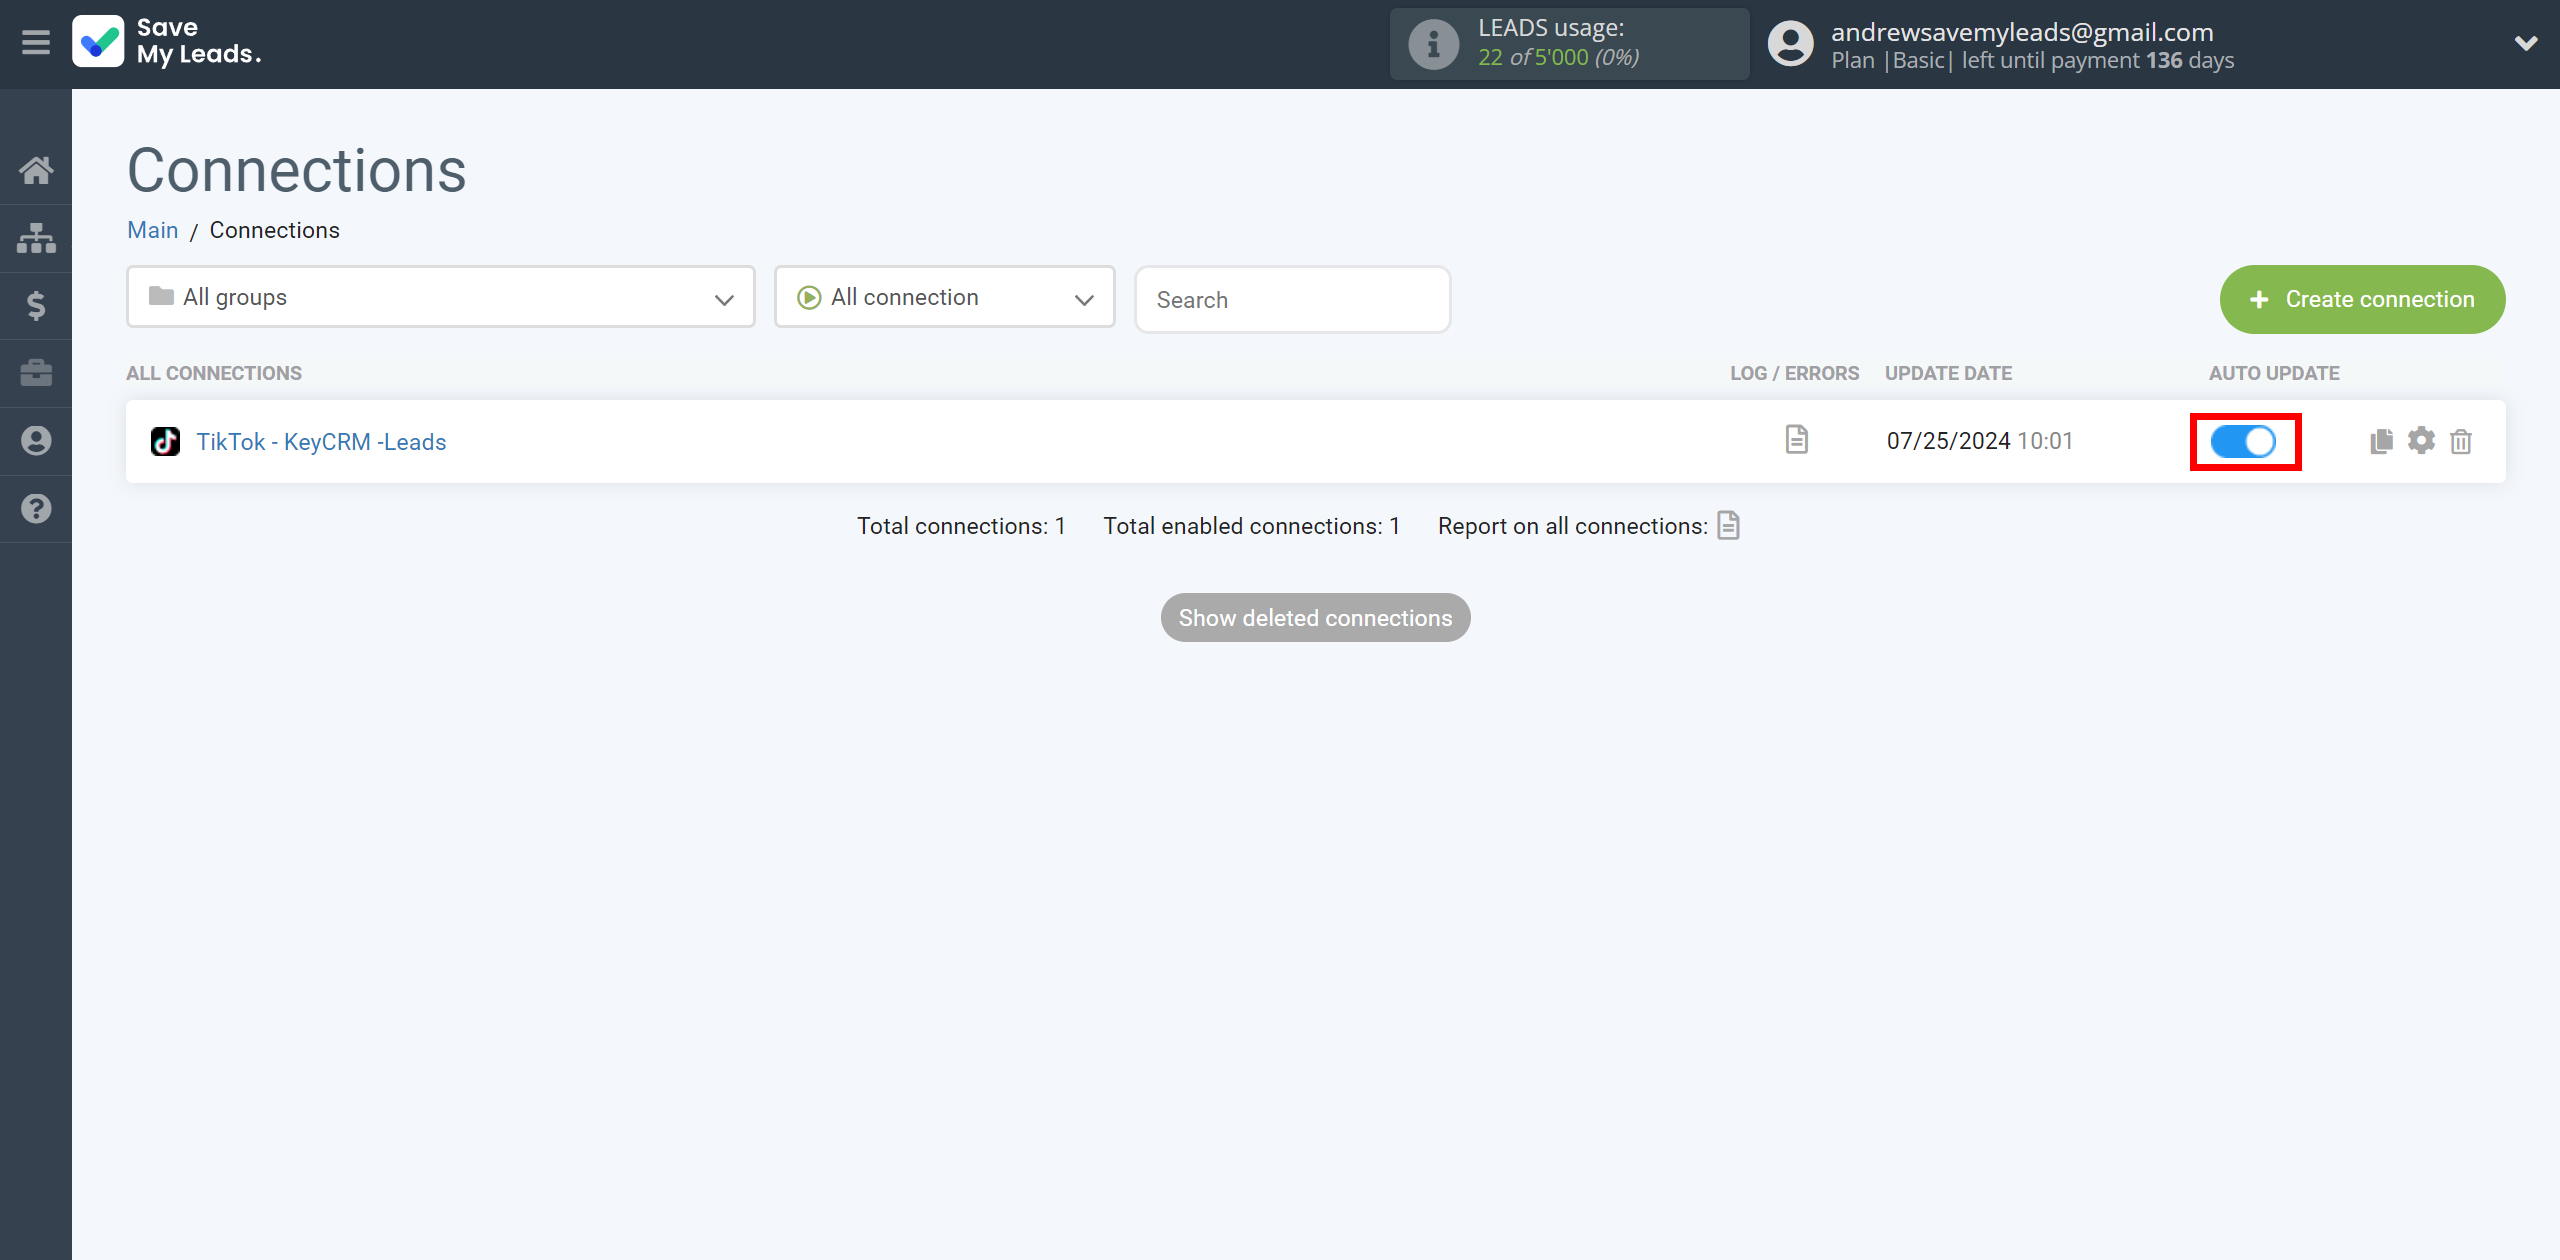Click the delete trash icon for connection
2560x1260 pixels.
[x=2464, y=441]
